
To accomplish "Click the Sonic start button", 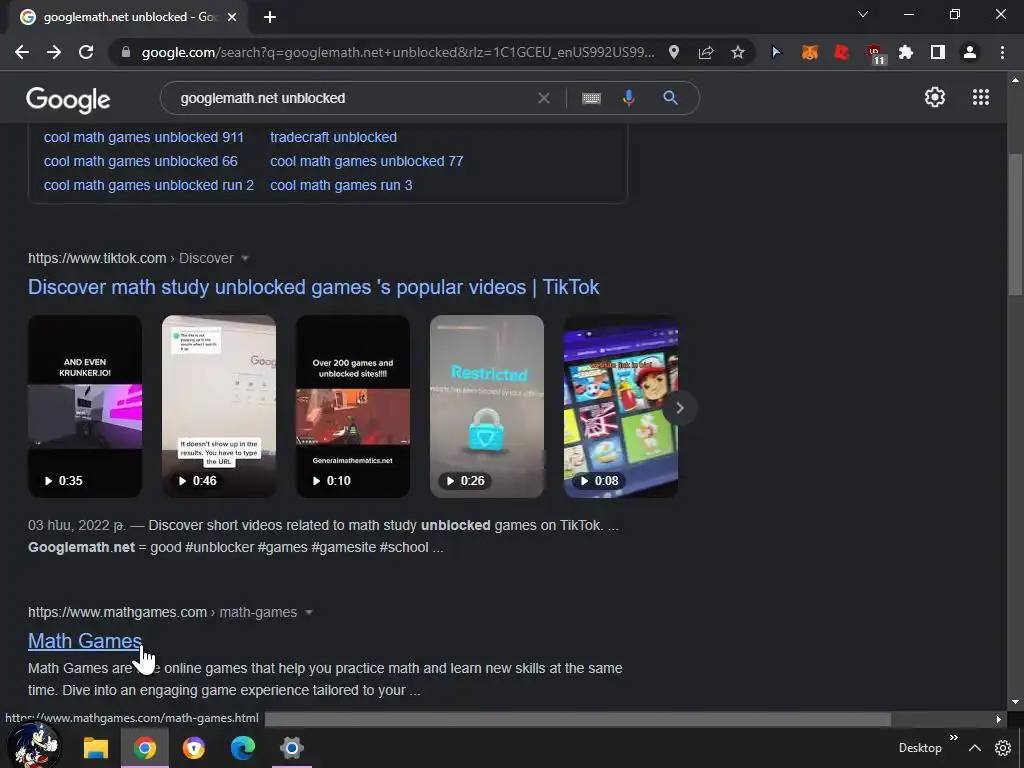I will [x=33, y=746].
